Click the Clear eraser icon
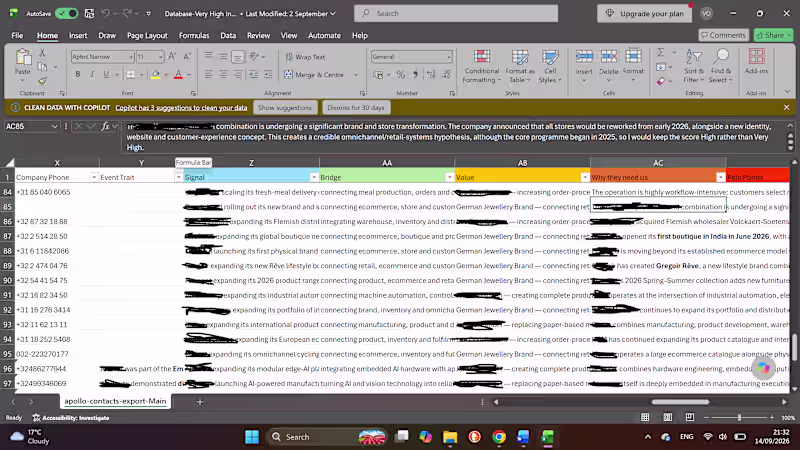800x450 pixels. point(661,81)
